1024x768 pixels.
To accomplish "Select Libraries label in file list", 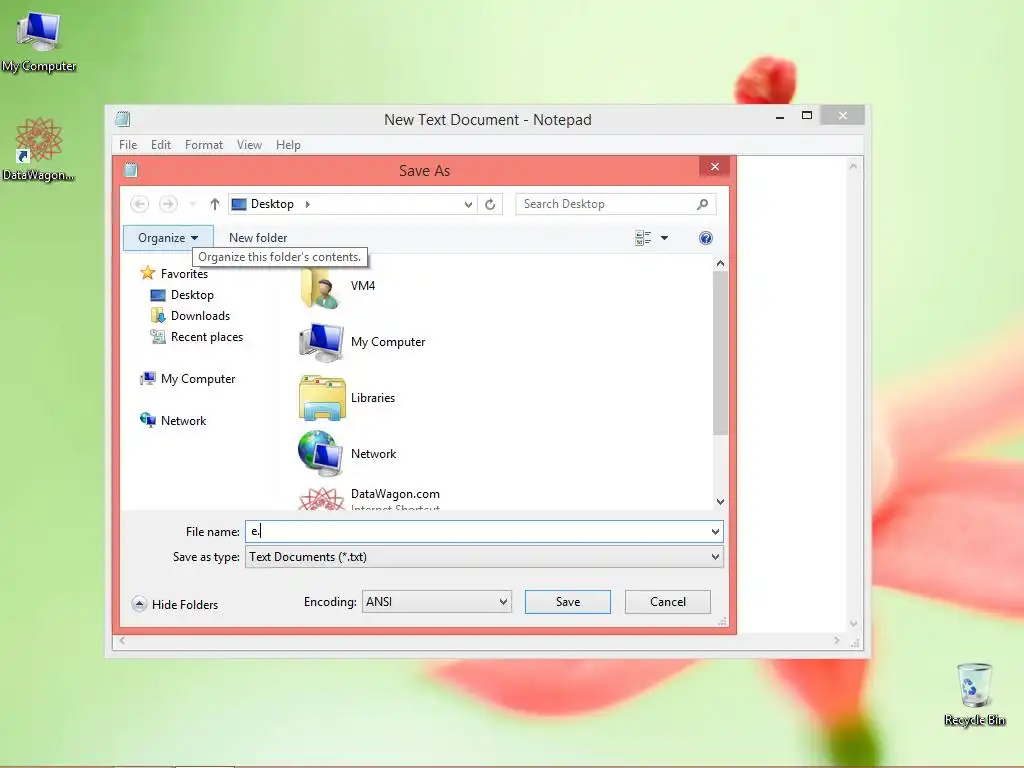I will (x=373, y=398).
